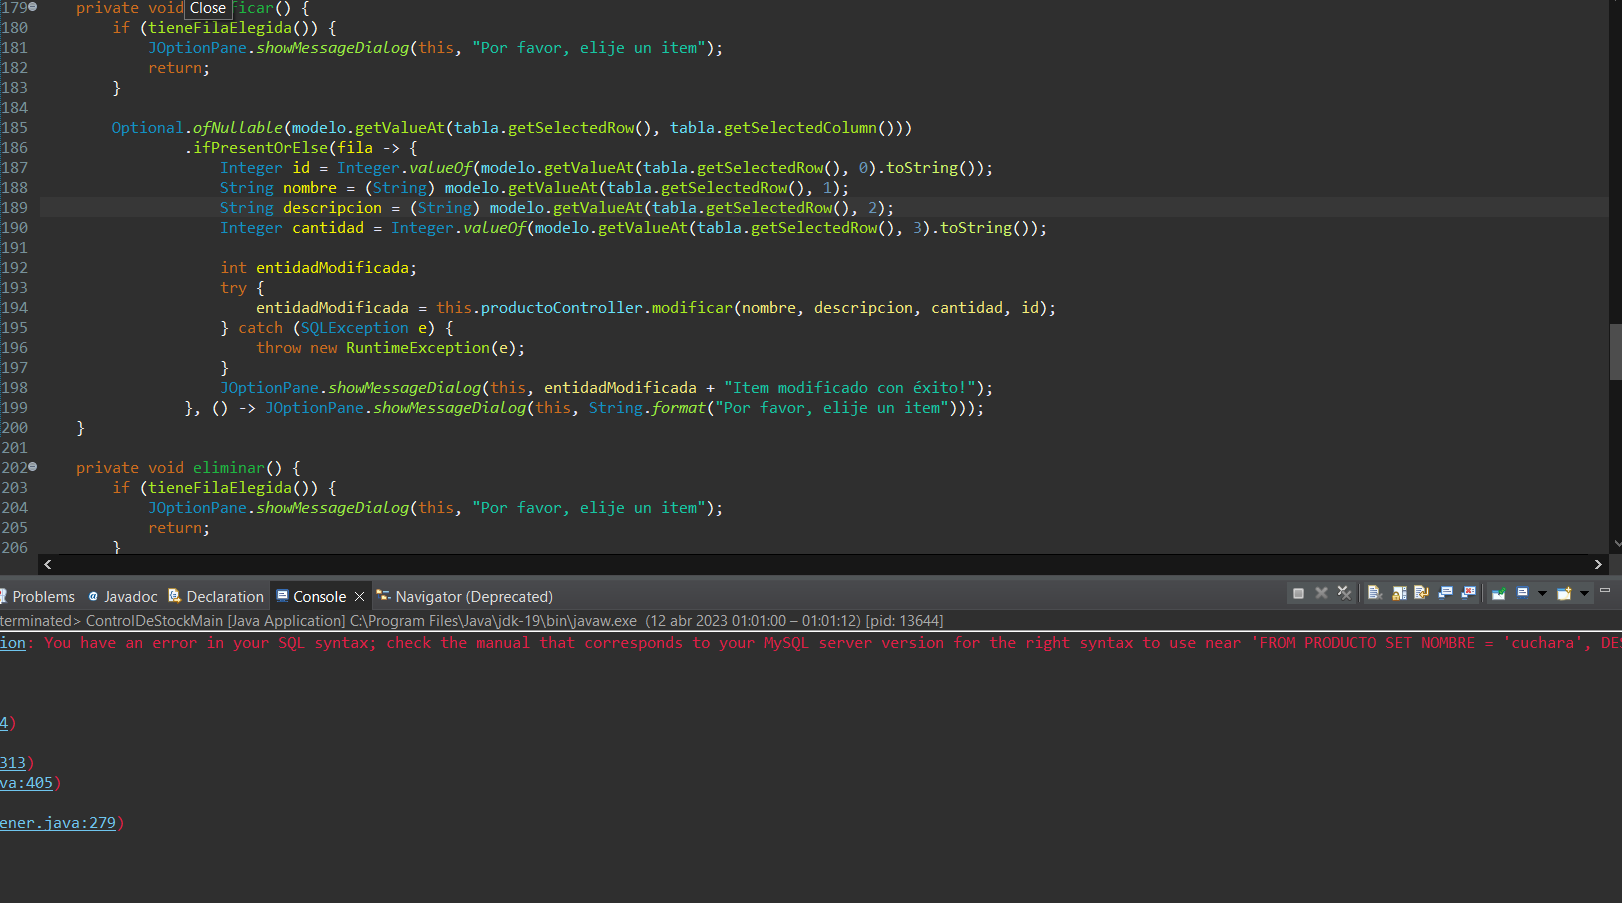Click 'descripcion' variable on line 189
The height and width of the screenshot is (903, 1622).
(332, 208)
